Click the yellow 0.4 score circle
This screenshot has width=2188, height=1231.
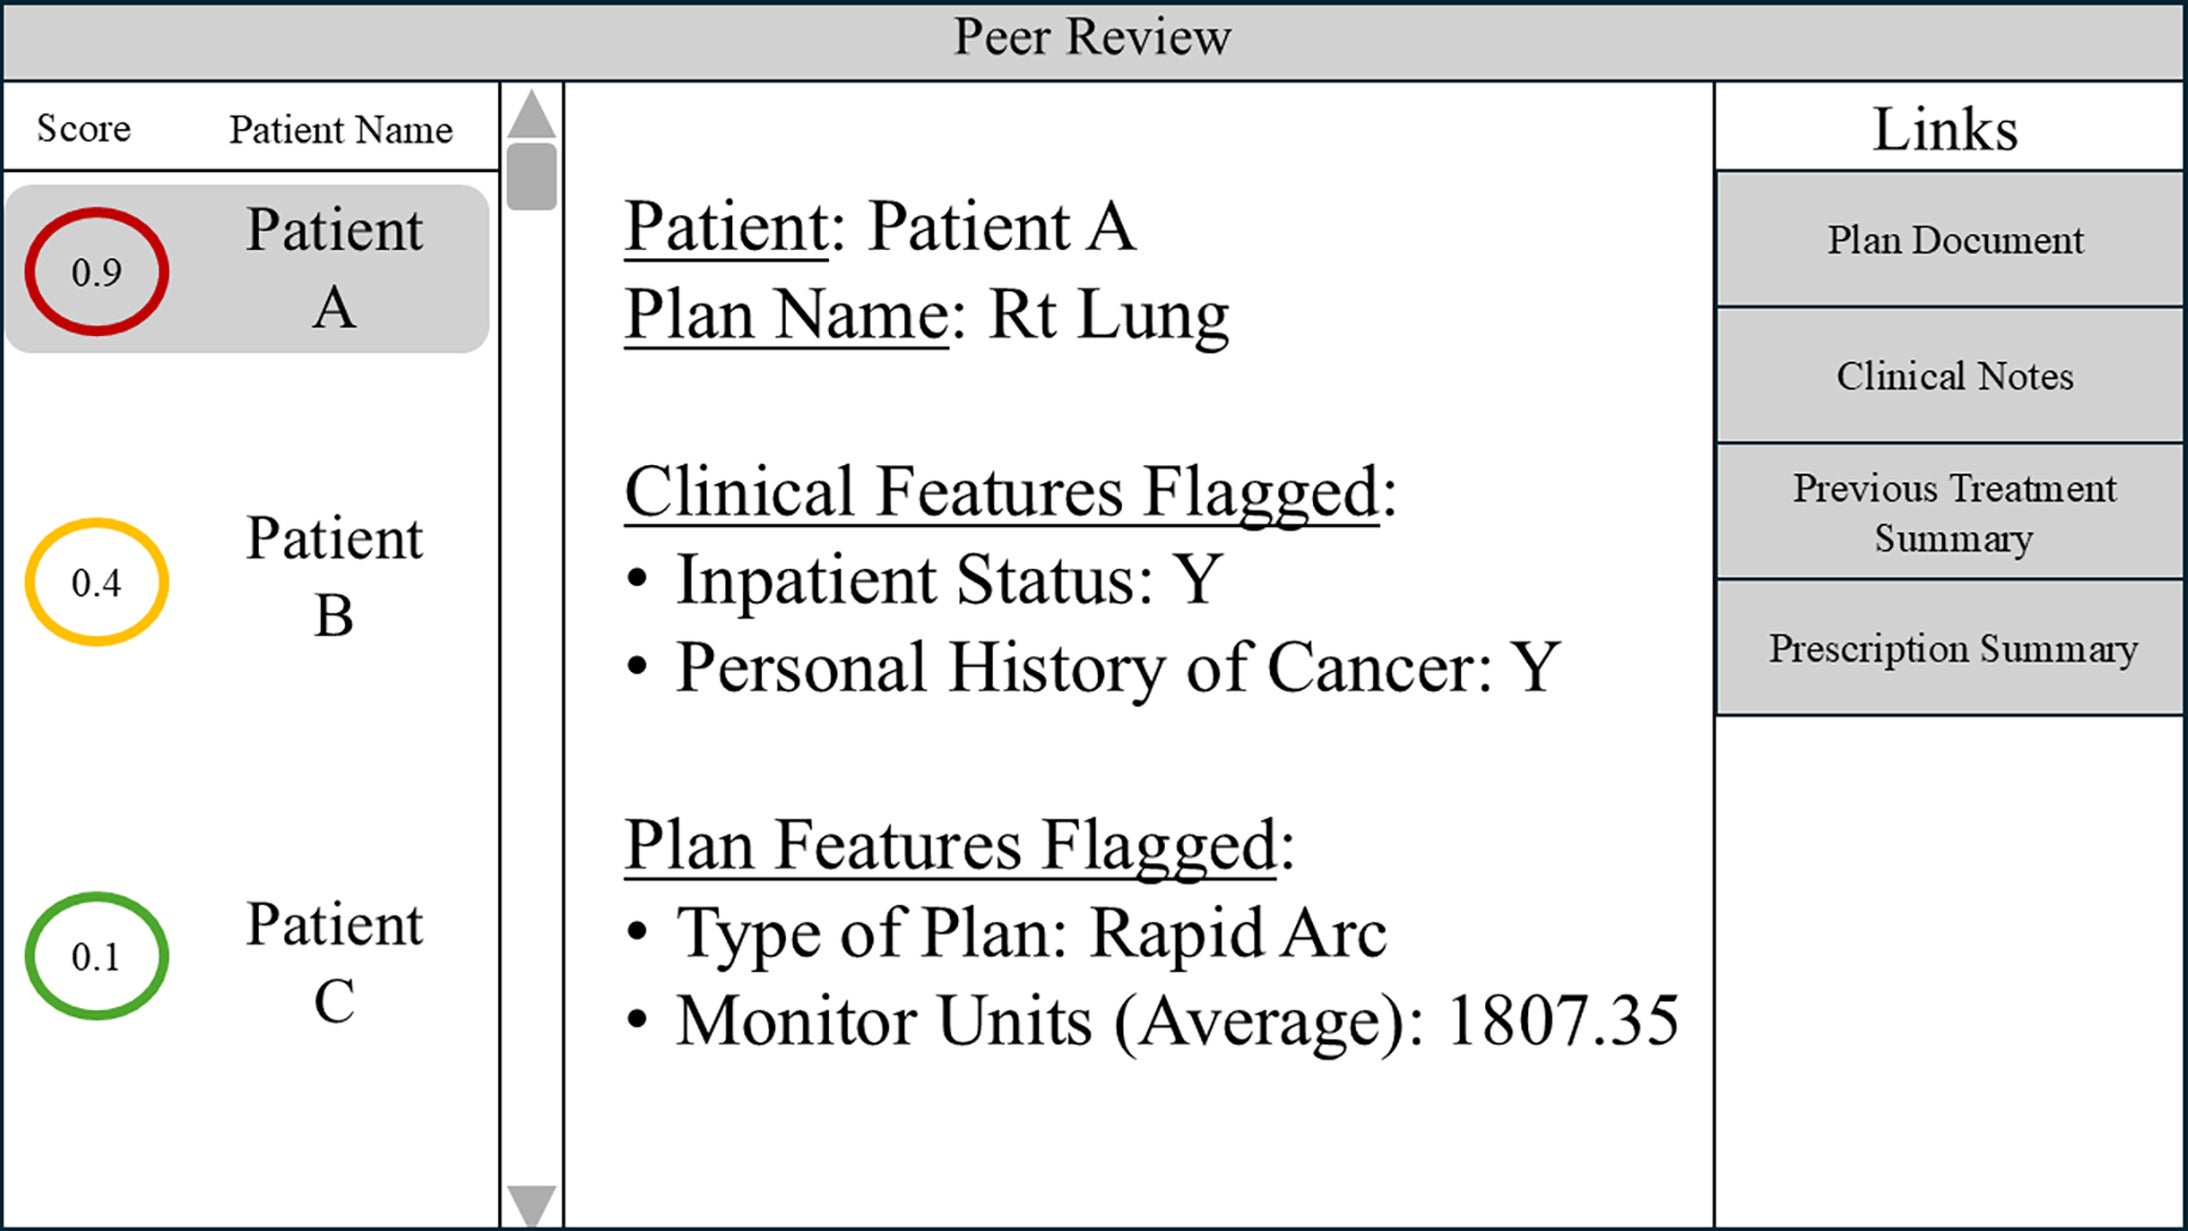coord(97,582)
